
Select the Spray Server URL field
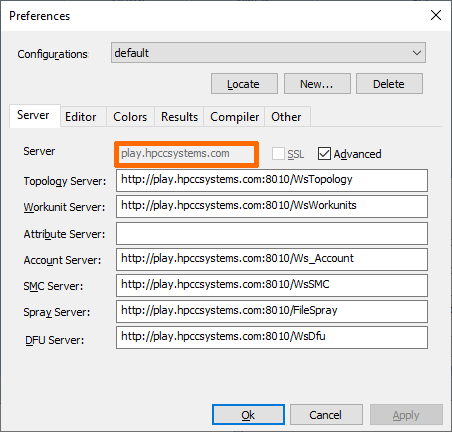click(272, 311)
